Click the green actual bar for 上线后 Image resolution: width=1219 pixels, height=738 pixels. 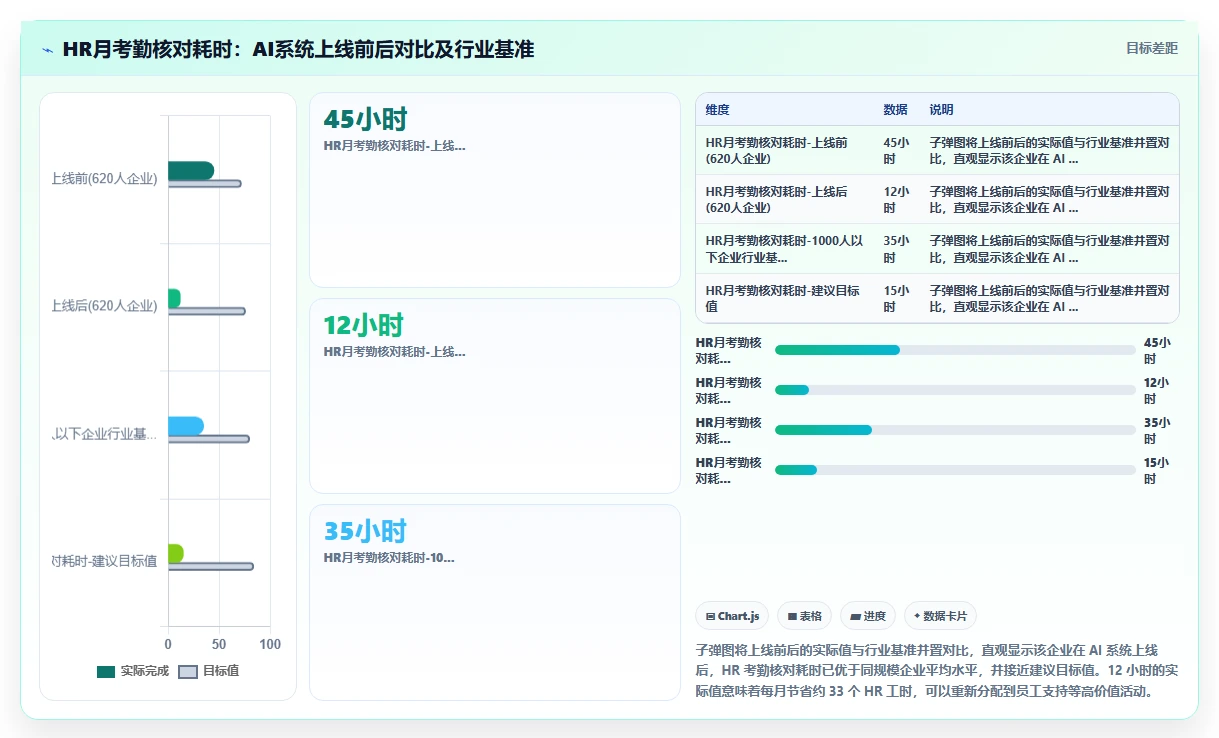(x=174, y=298)
